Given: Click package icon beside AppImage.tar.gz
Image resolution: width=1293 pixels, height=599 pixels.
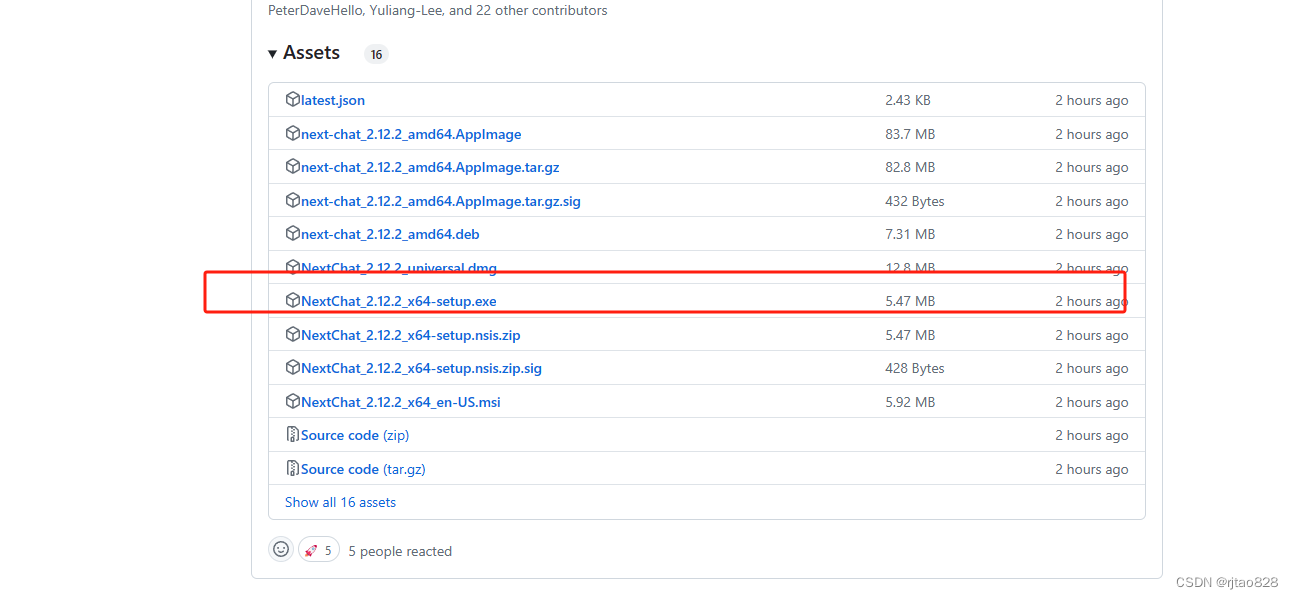Looking at the screenshot, I should tap(293, 167).
